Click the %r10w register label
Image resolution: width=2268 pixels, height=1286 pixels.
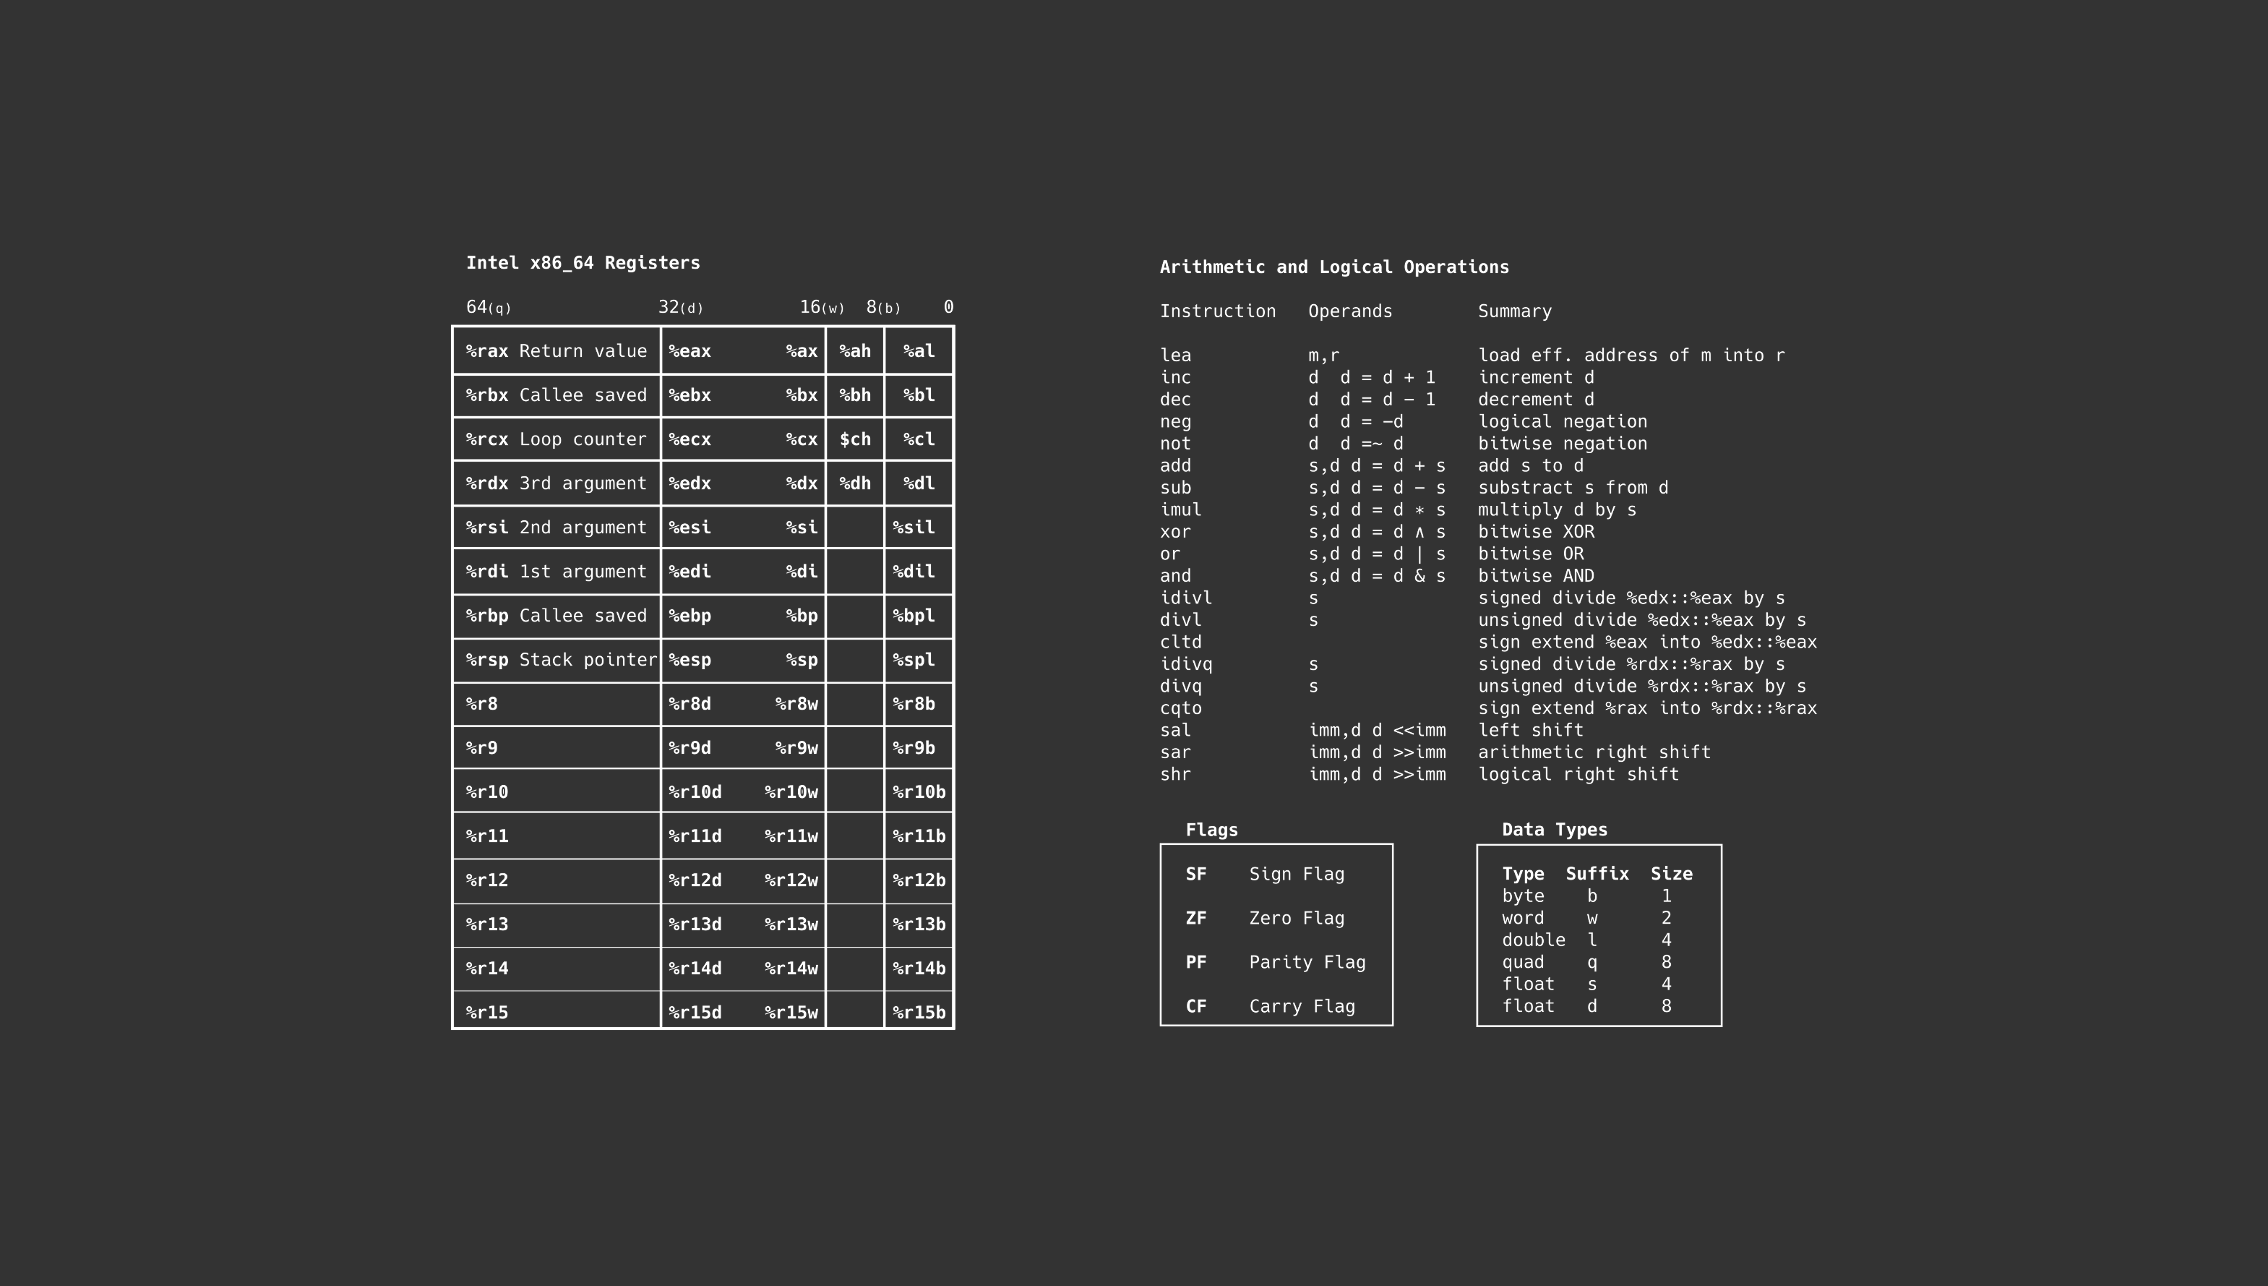click(791, 792)
